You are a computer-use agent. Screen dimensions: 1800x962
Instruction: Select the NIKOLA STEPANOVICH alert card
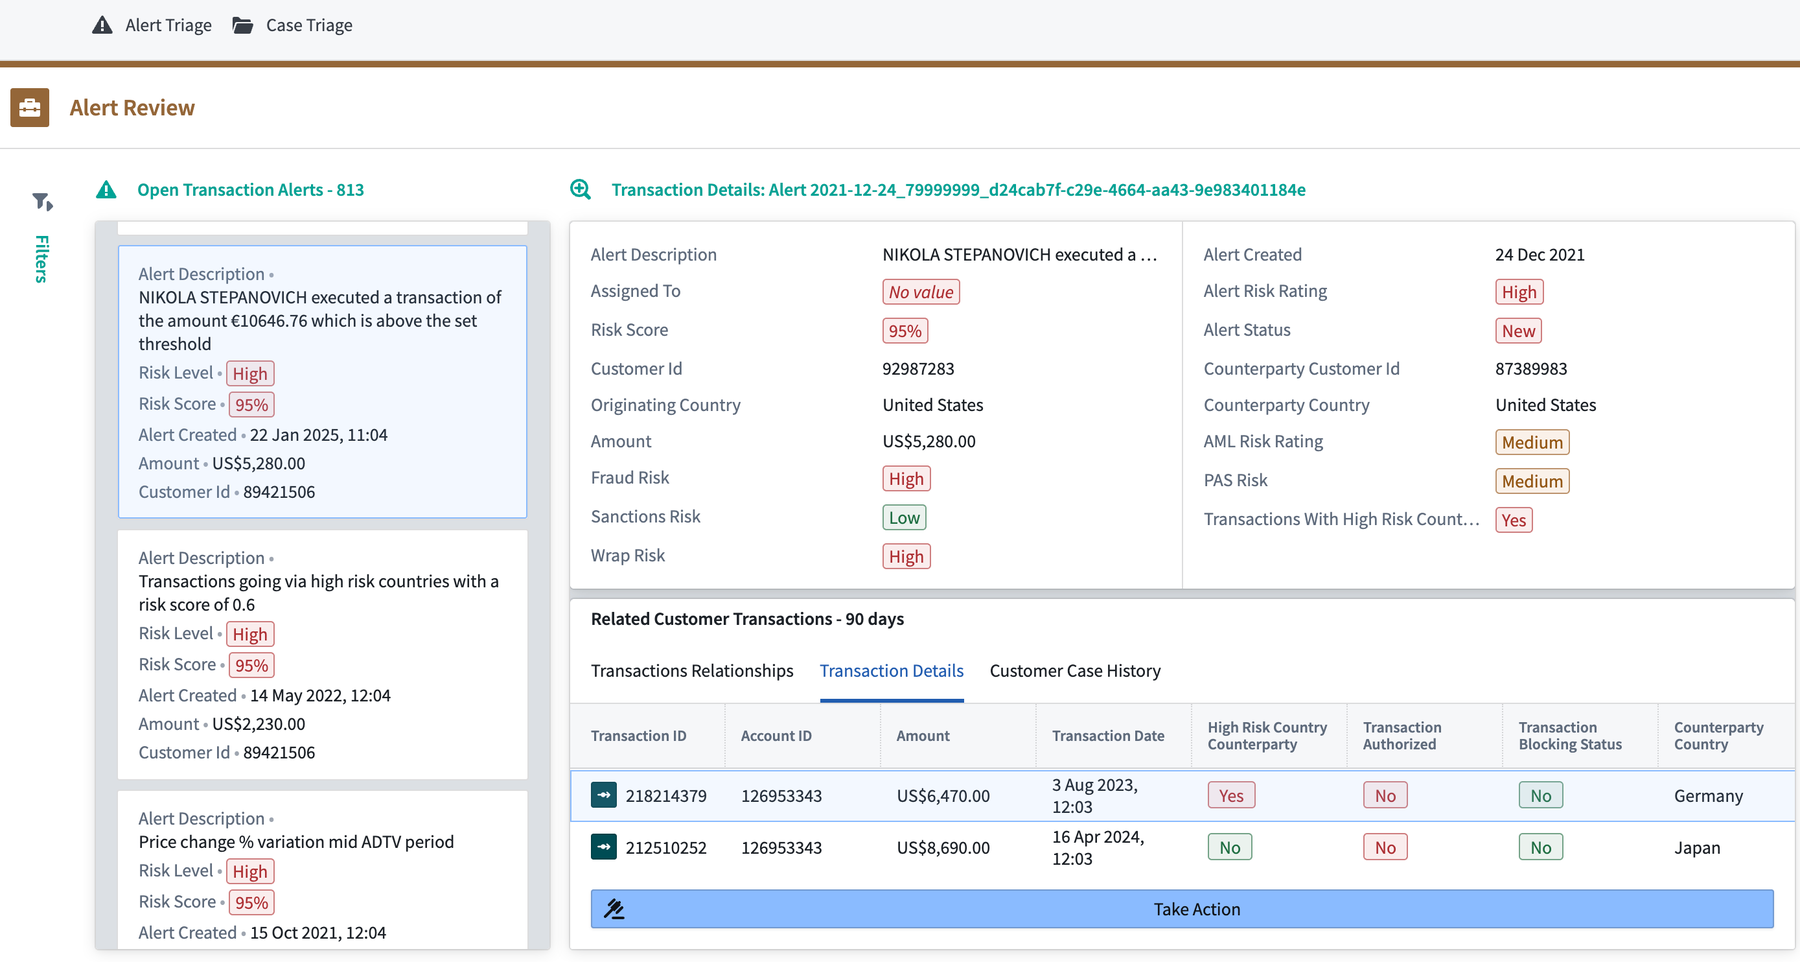click(322, 383)
